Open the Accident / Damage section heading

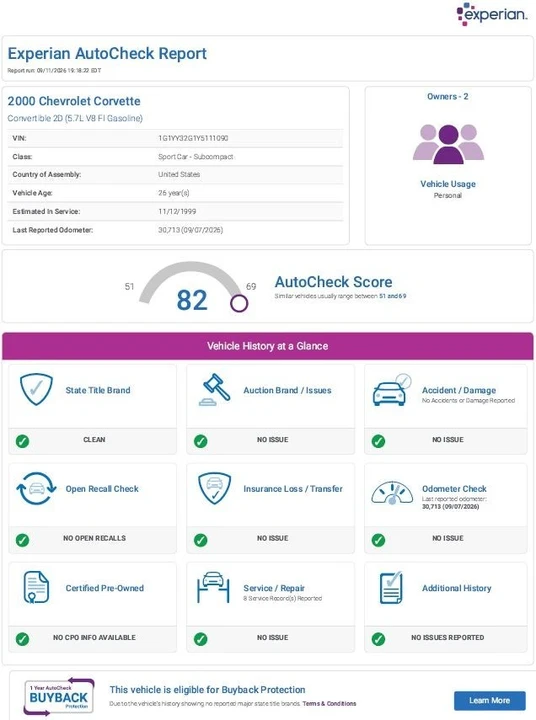(459, 390)
